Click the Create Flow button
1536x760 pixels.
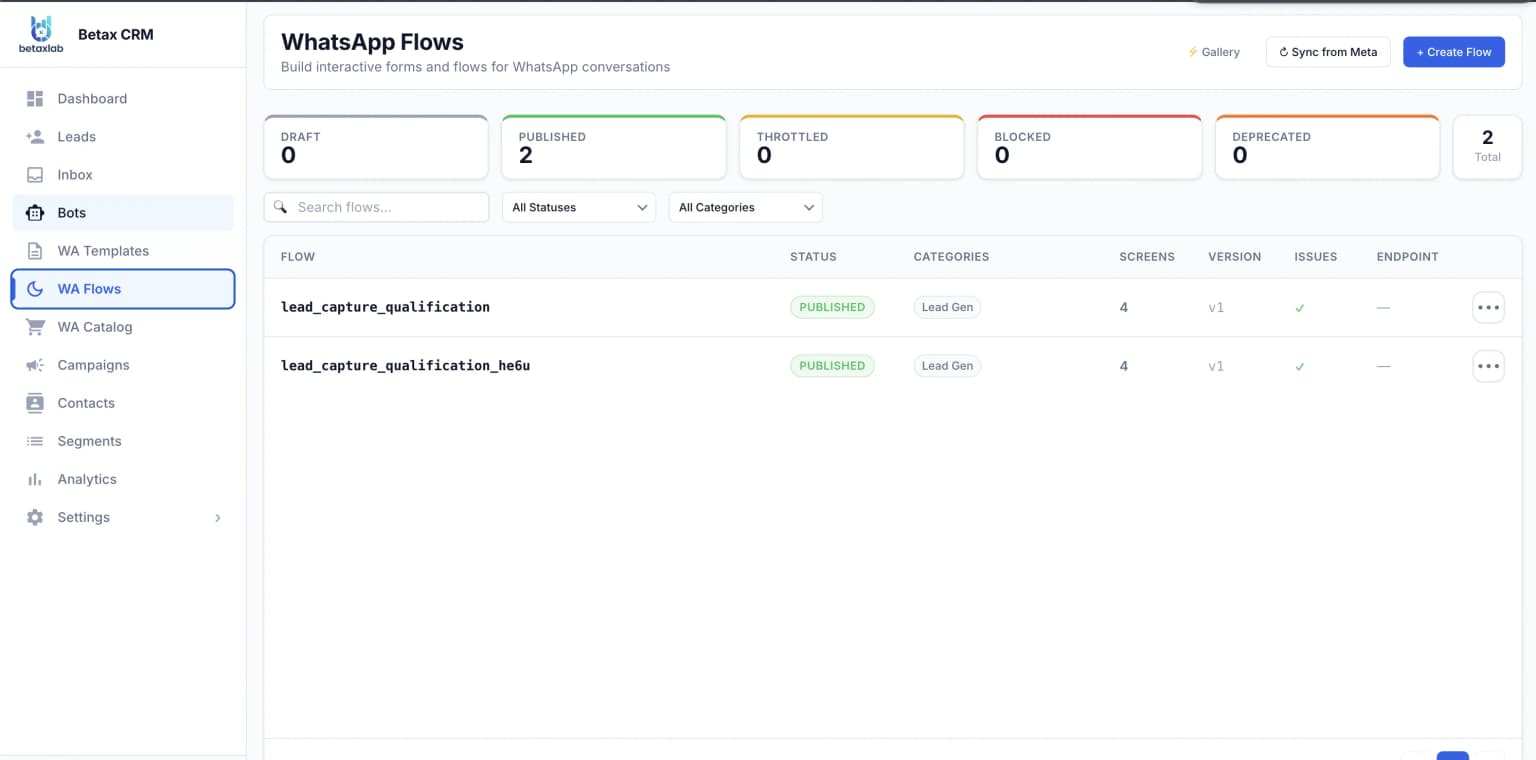click(x=1454, y=52)
